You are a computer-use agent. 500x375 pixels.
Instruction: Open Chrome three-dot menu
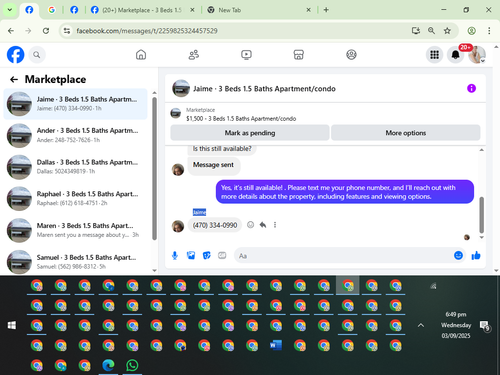point(489,31)
